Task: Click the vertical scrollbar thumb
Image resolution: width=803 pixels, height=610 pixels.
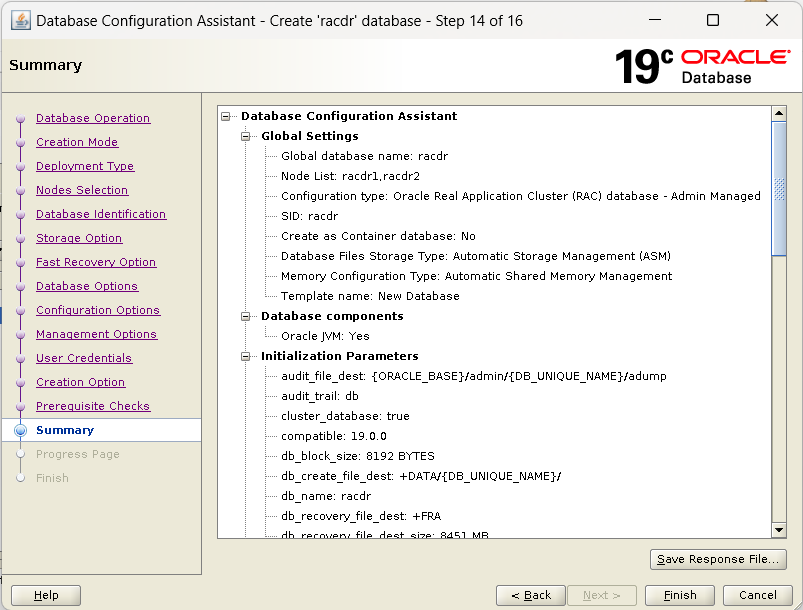Action: pyautogui.click(x=779, y=188)
